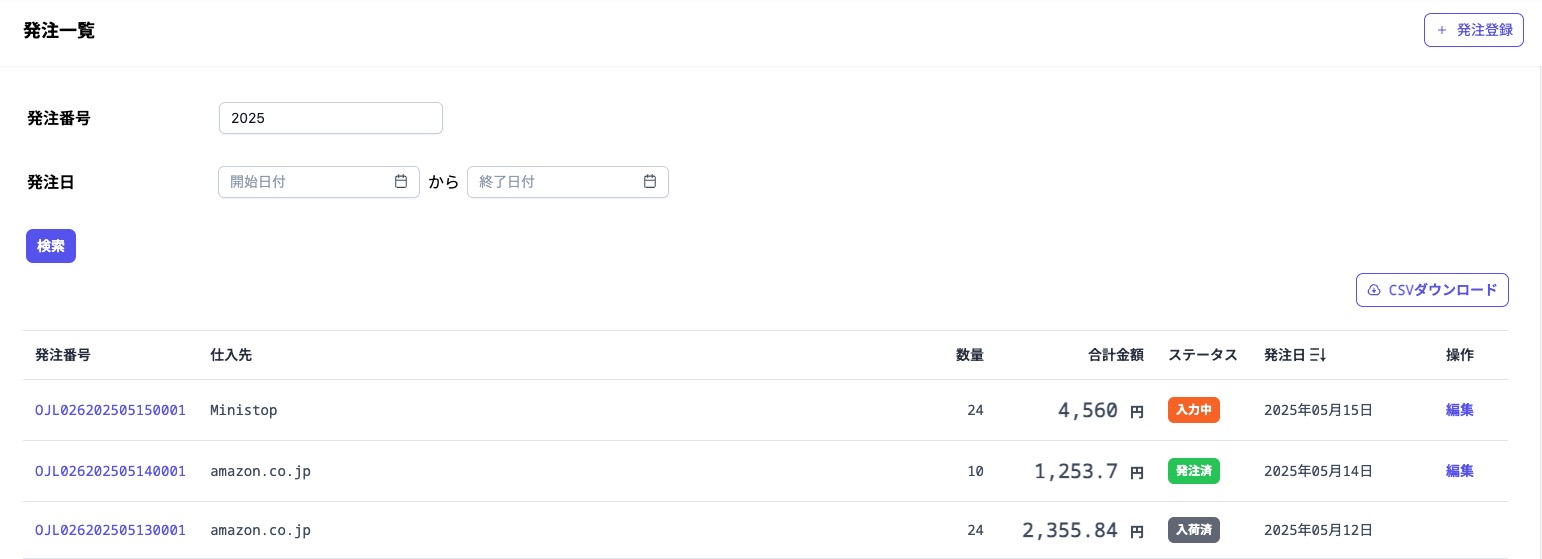Click the plus icon on 発注登録 button
This screenshot has width=1542, height=559.
[1441, 30]
